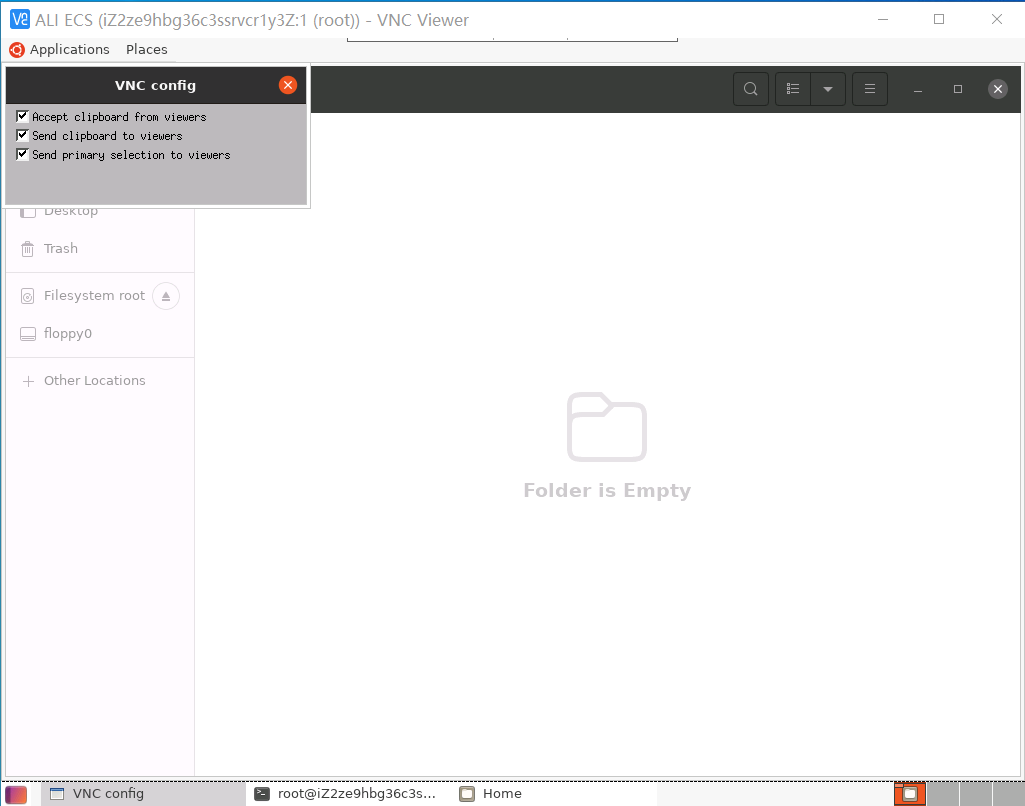Eject Filesystem root volume
1025x806 pixels.
pyautogui.click(x=166, y=296)
